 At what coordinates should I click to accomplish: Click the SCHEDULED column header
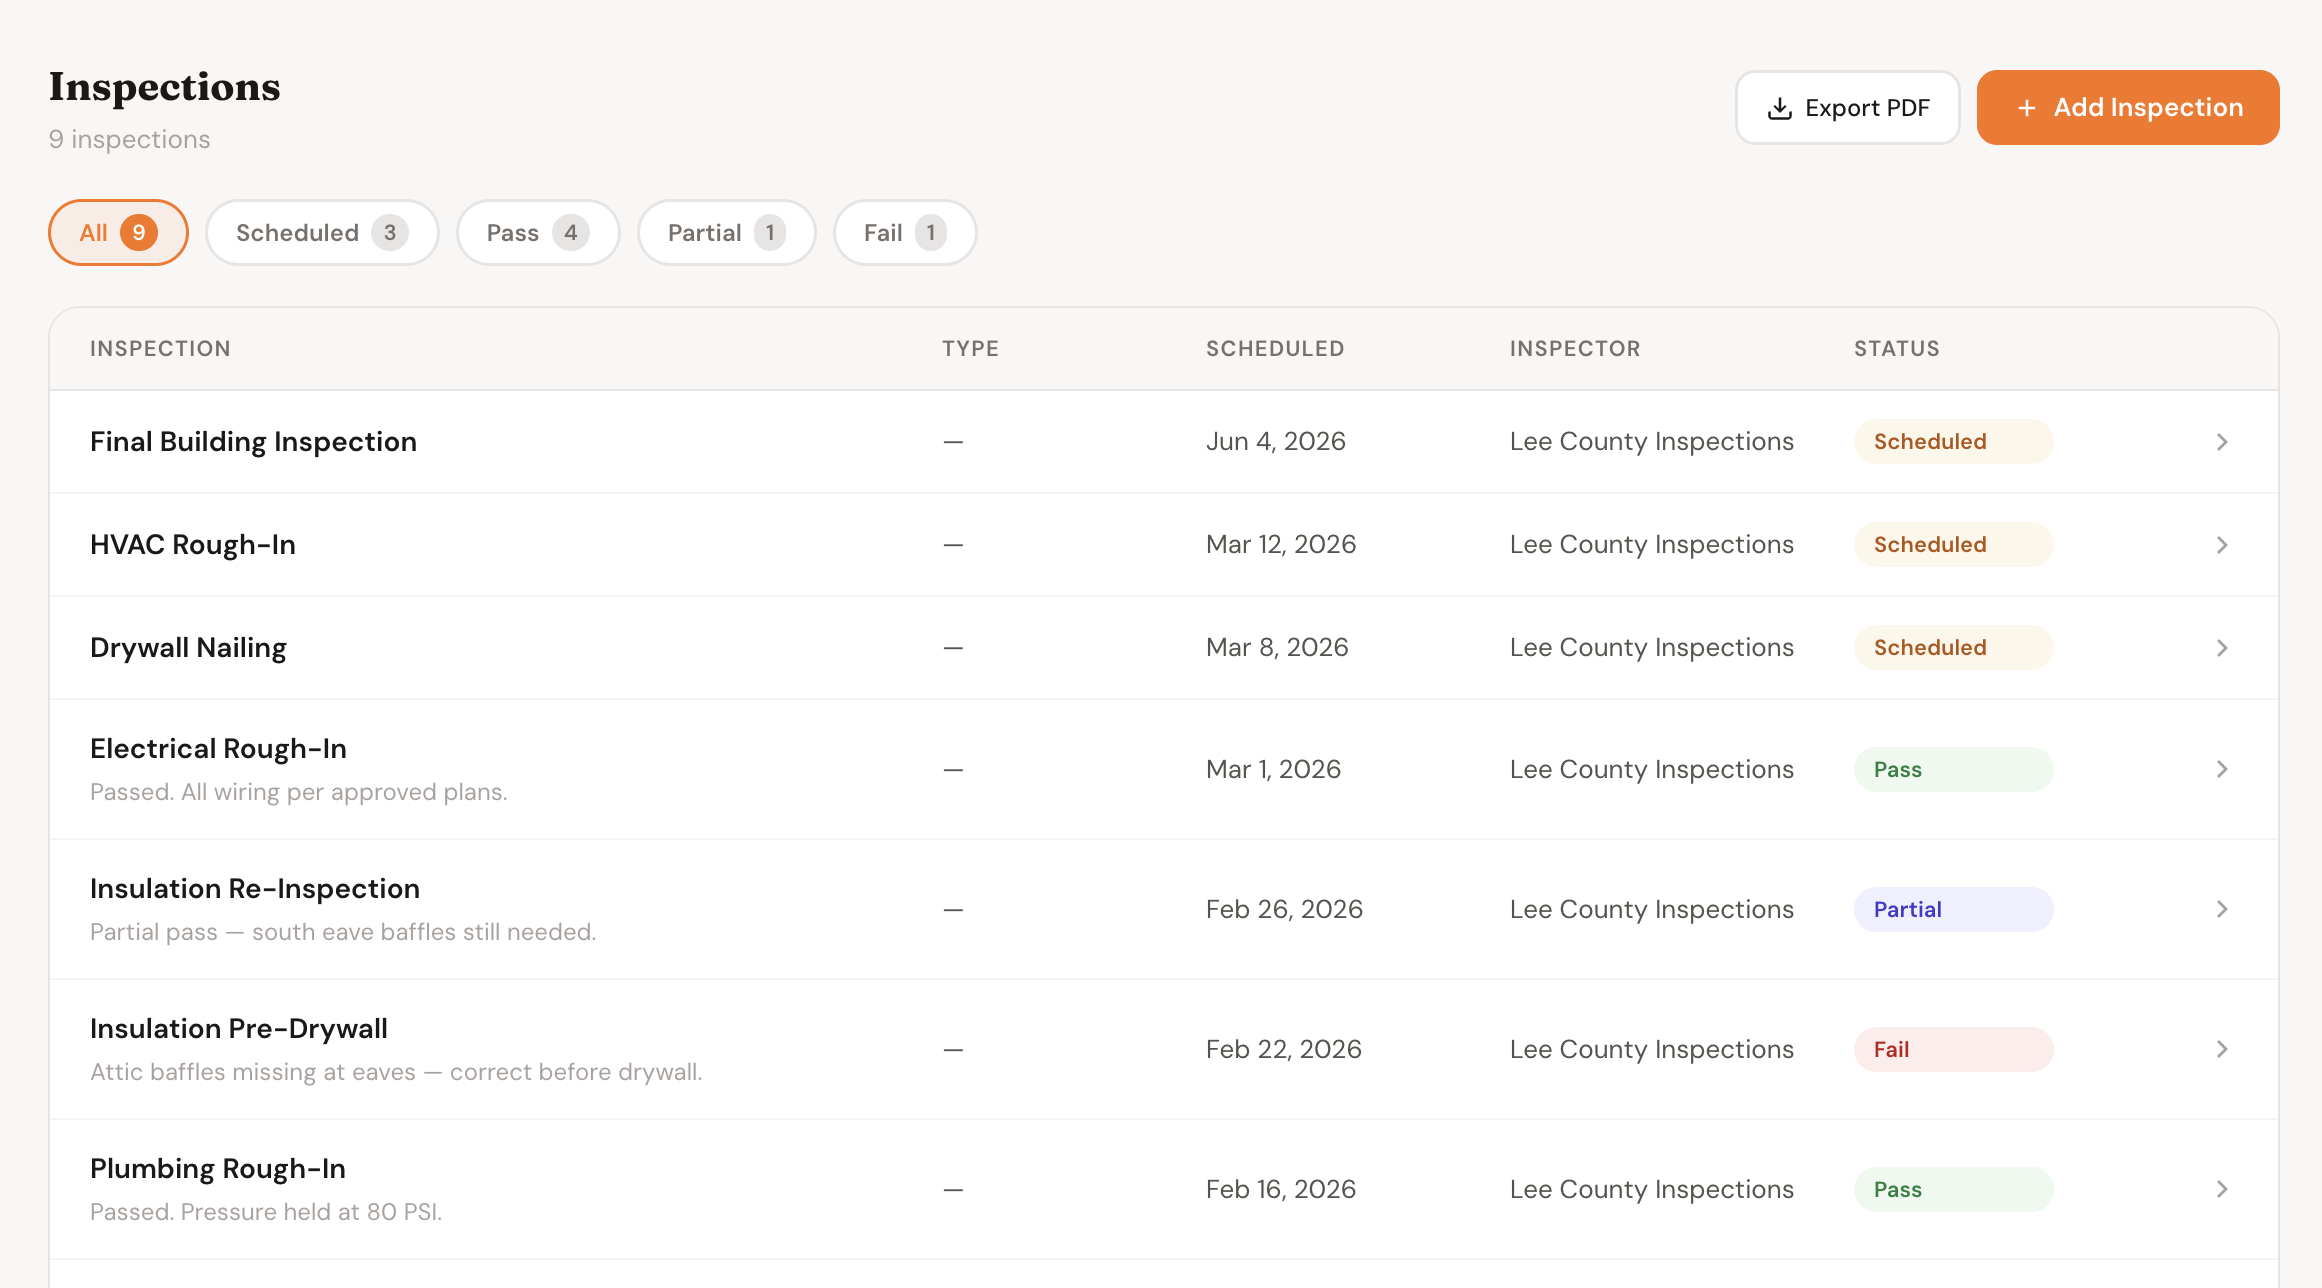tap(1275, 349)
